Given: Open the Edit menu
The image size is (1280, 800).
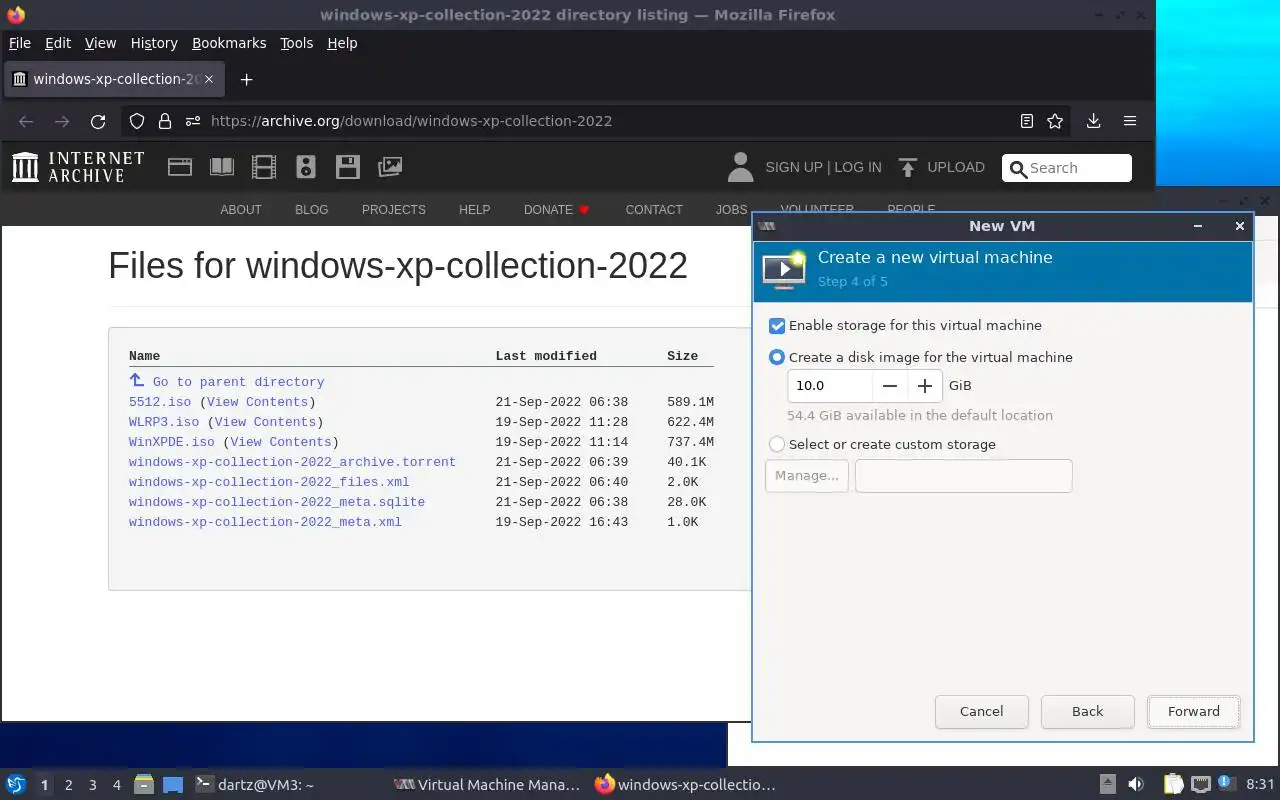Looking at the screenshot, I should coord(58,43).
